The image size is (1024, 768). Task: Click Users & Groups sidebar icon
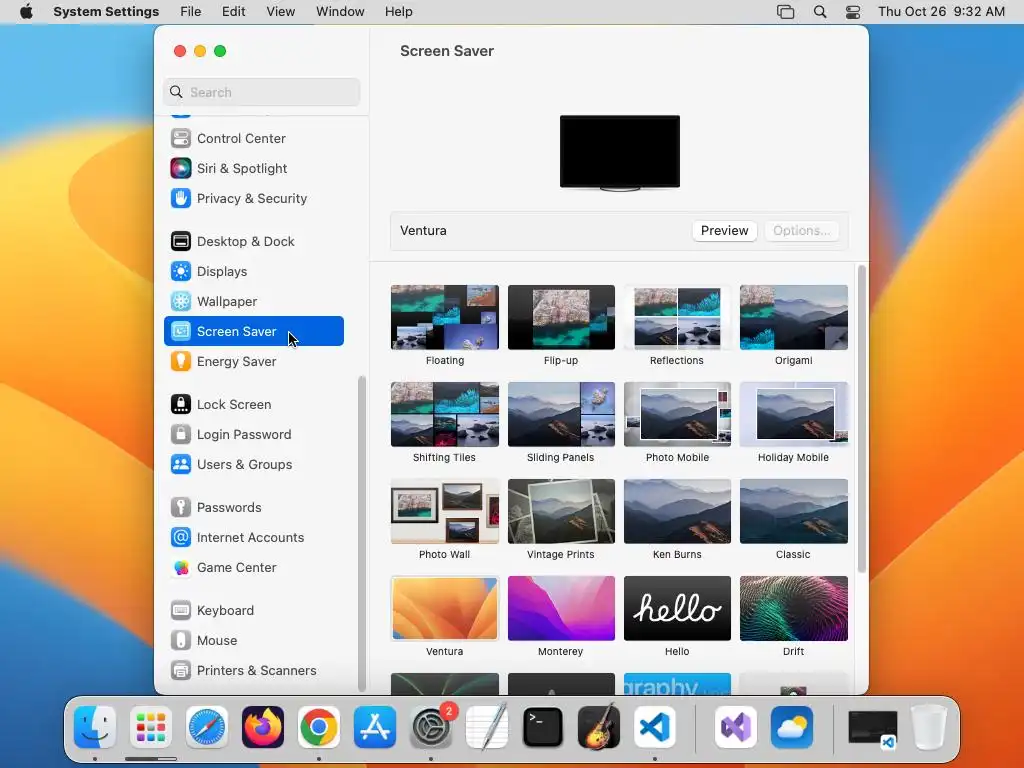tap(181, 465)
